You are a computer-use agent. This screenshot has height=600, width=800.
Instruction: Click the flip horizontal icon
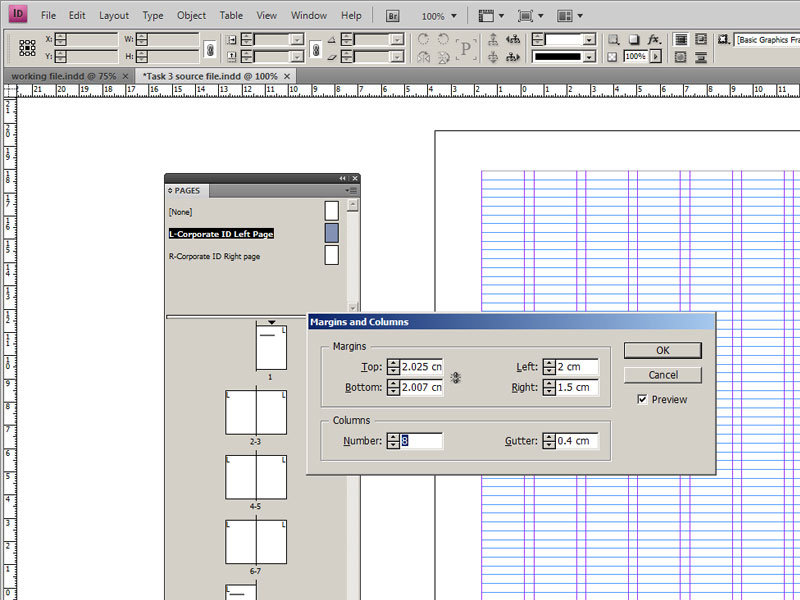pyautogui.click(x=423, y=57)
